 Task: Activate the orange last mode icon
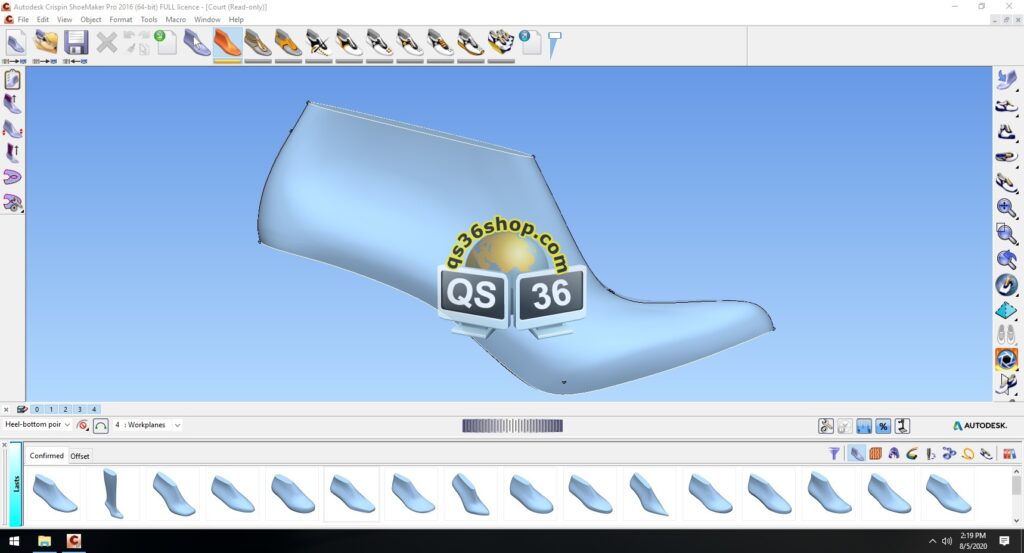coord(227,44)
